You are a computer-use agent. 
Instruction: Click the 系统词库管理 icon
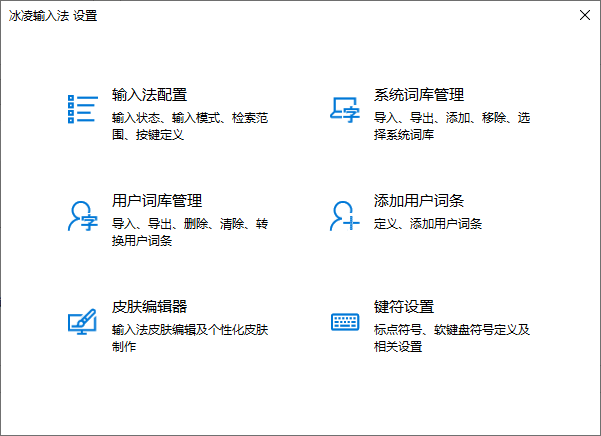(x=345, y=110)
